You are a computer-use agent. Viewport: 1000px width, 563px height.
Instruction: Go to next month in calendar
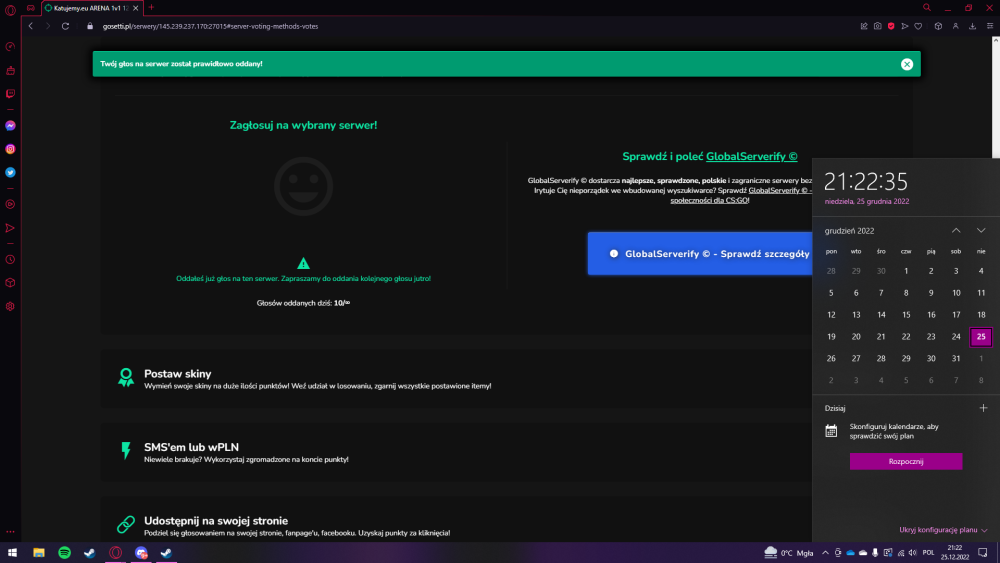point(981,230)
